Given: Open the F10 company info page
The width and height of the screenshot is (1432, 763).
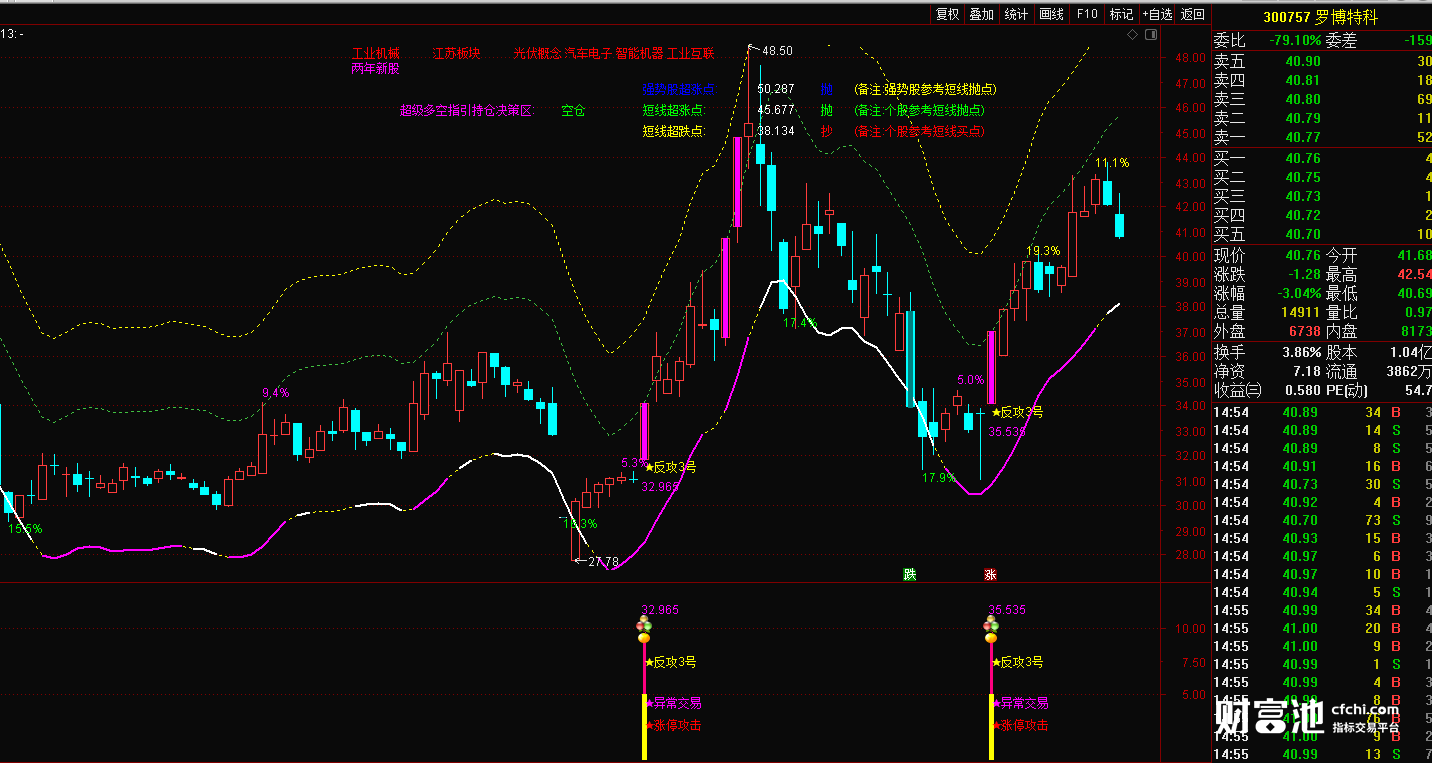Looking at the screenshot, I should 1087,14.
